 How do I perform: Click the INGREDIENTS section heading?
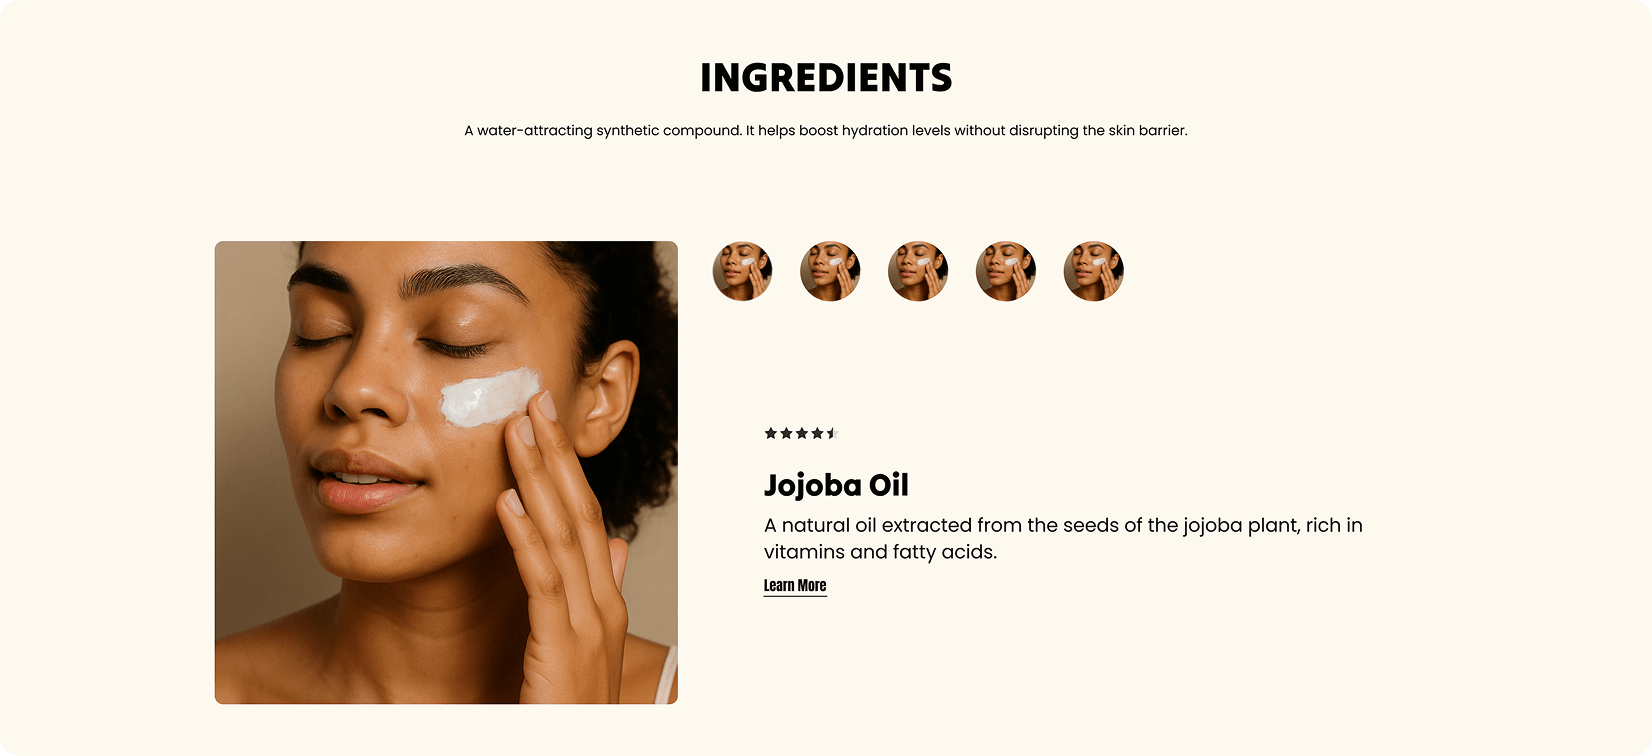pyautogui.click(x=826, y=78)
